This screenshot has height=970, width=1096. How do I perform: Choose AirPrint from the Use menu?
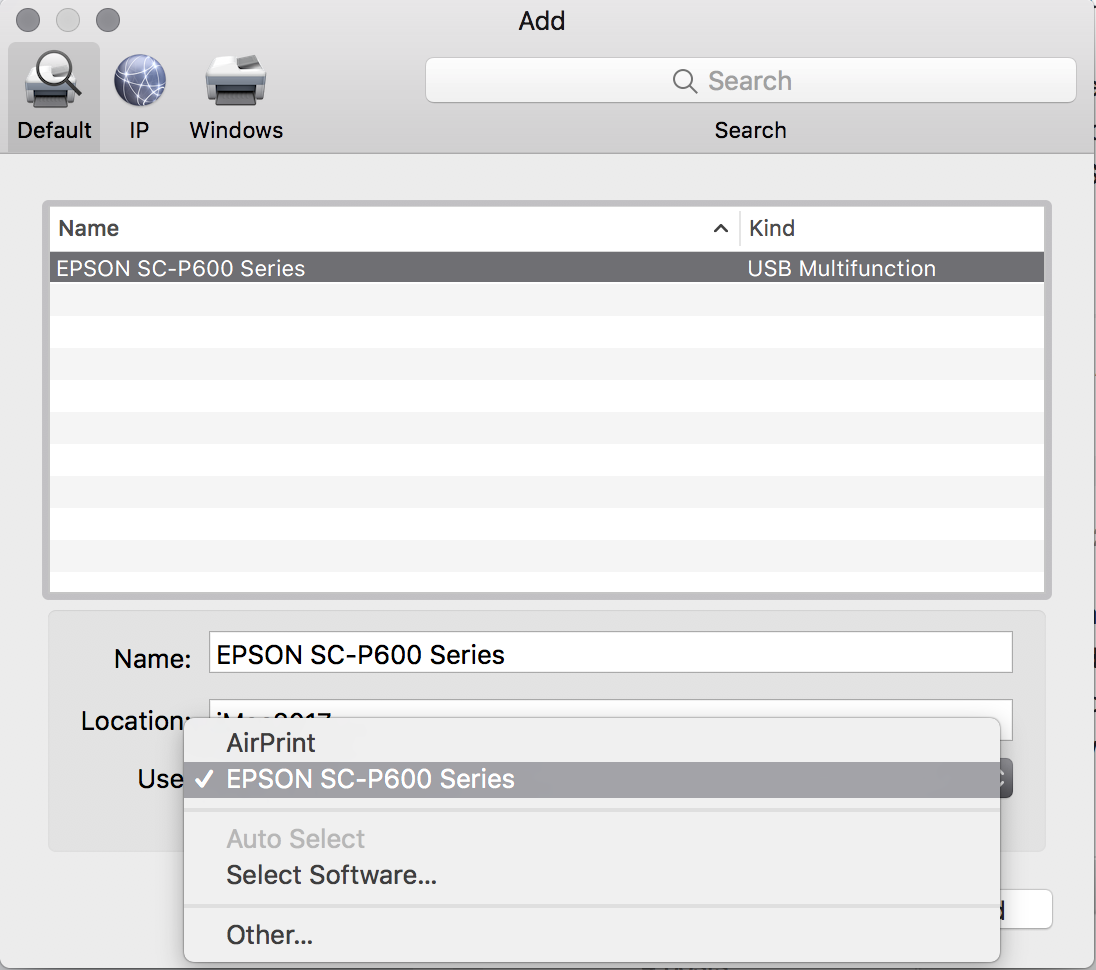tap(591, 743)
